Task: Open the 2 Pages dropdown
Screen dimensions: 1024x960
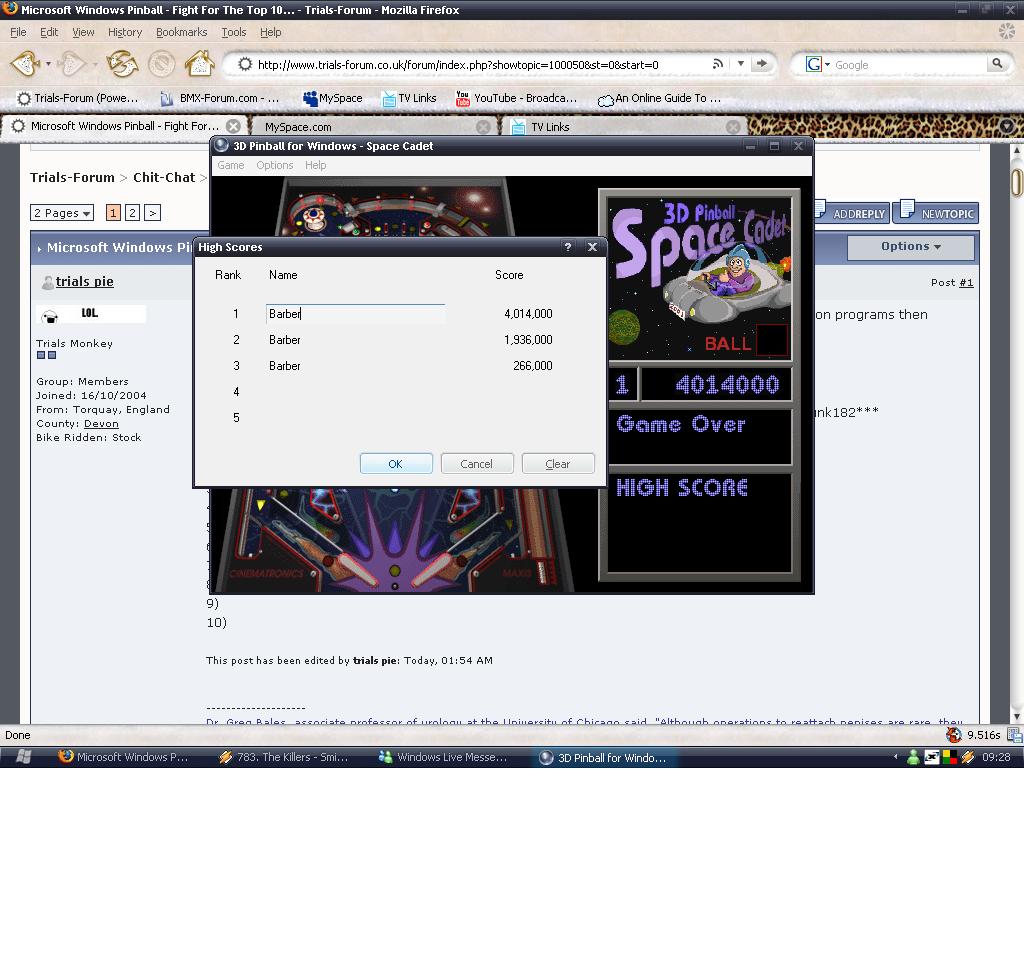Action: coord(62,213)
